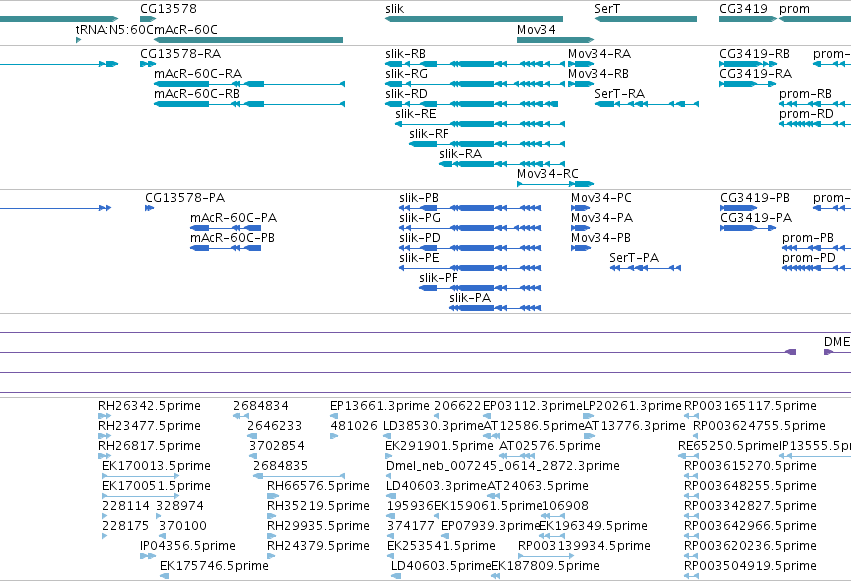The width and height of the screenshot is (851, 581).
Task: Click the CG3419 gene label
Action: click(743, 9)
